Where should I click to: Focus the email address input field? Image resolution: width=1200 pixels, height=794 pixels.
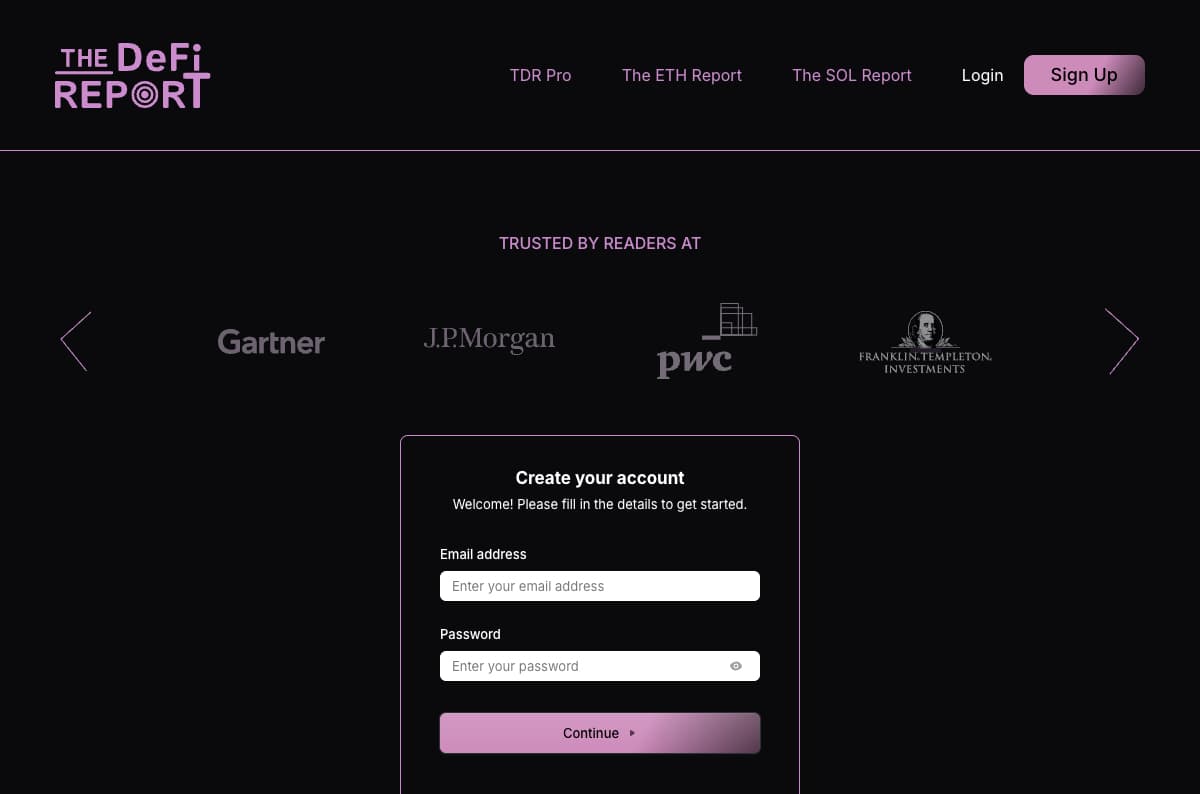[x=600, y=586]
